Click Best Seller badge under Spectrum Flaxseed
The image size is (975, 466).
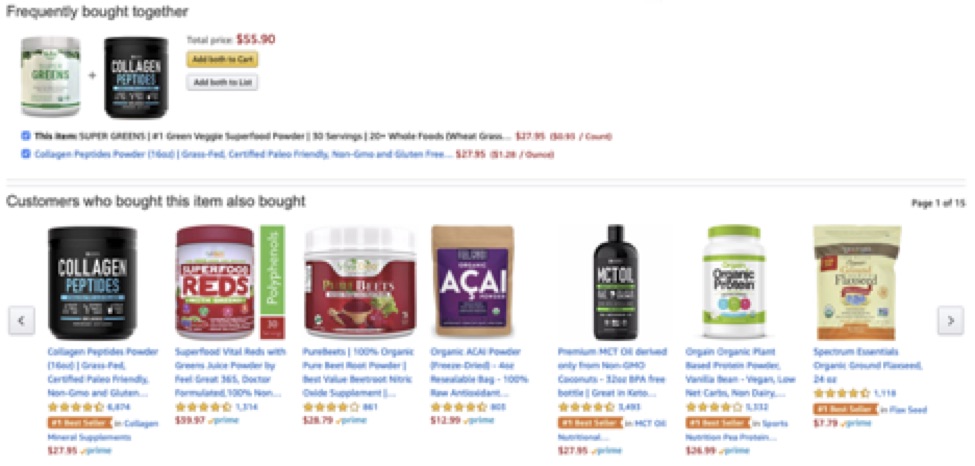click(845, 409)
